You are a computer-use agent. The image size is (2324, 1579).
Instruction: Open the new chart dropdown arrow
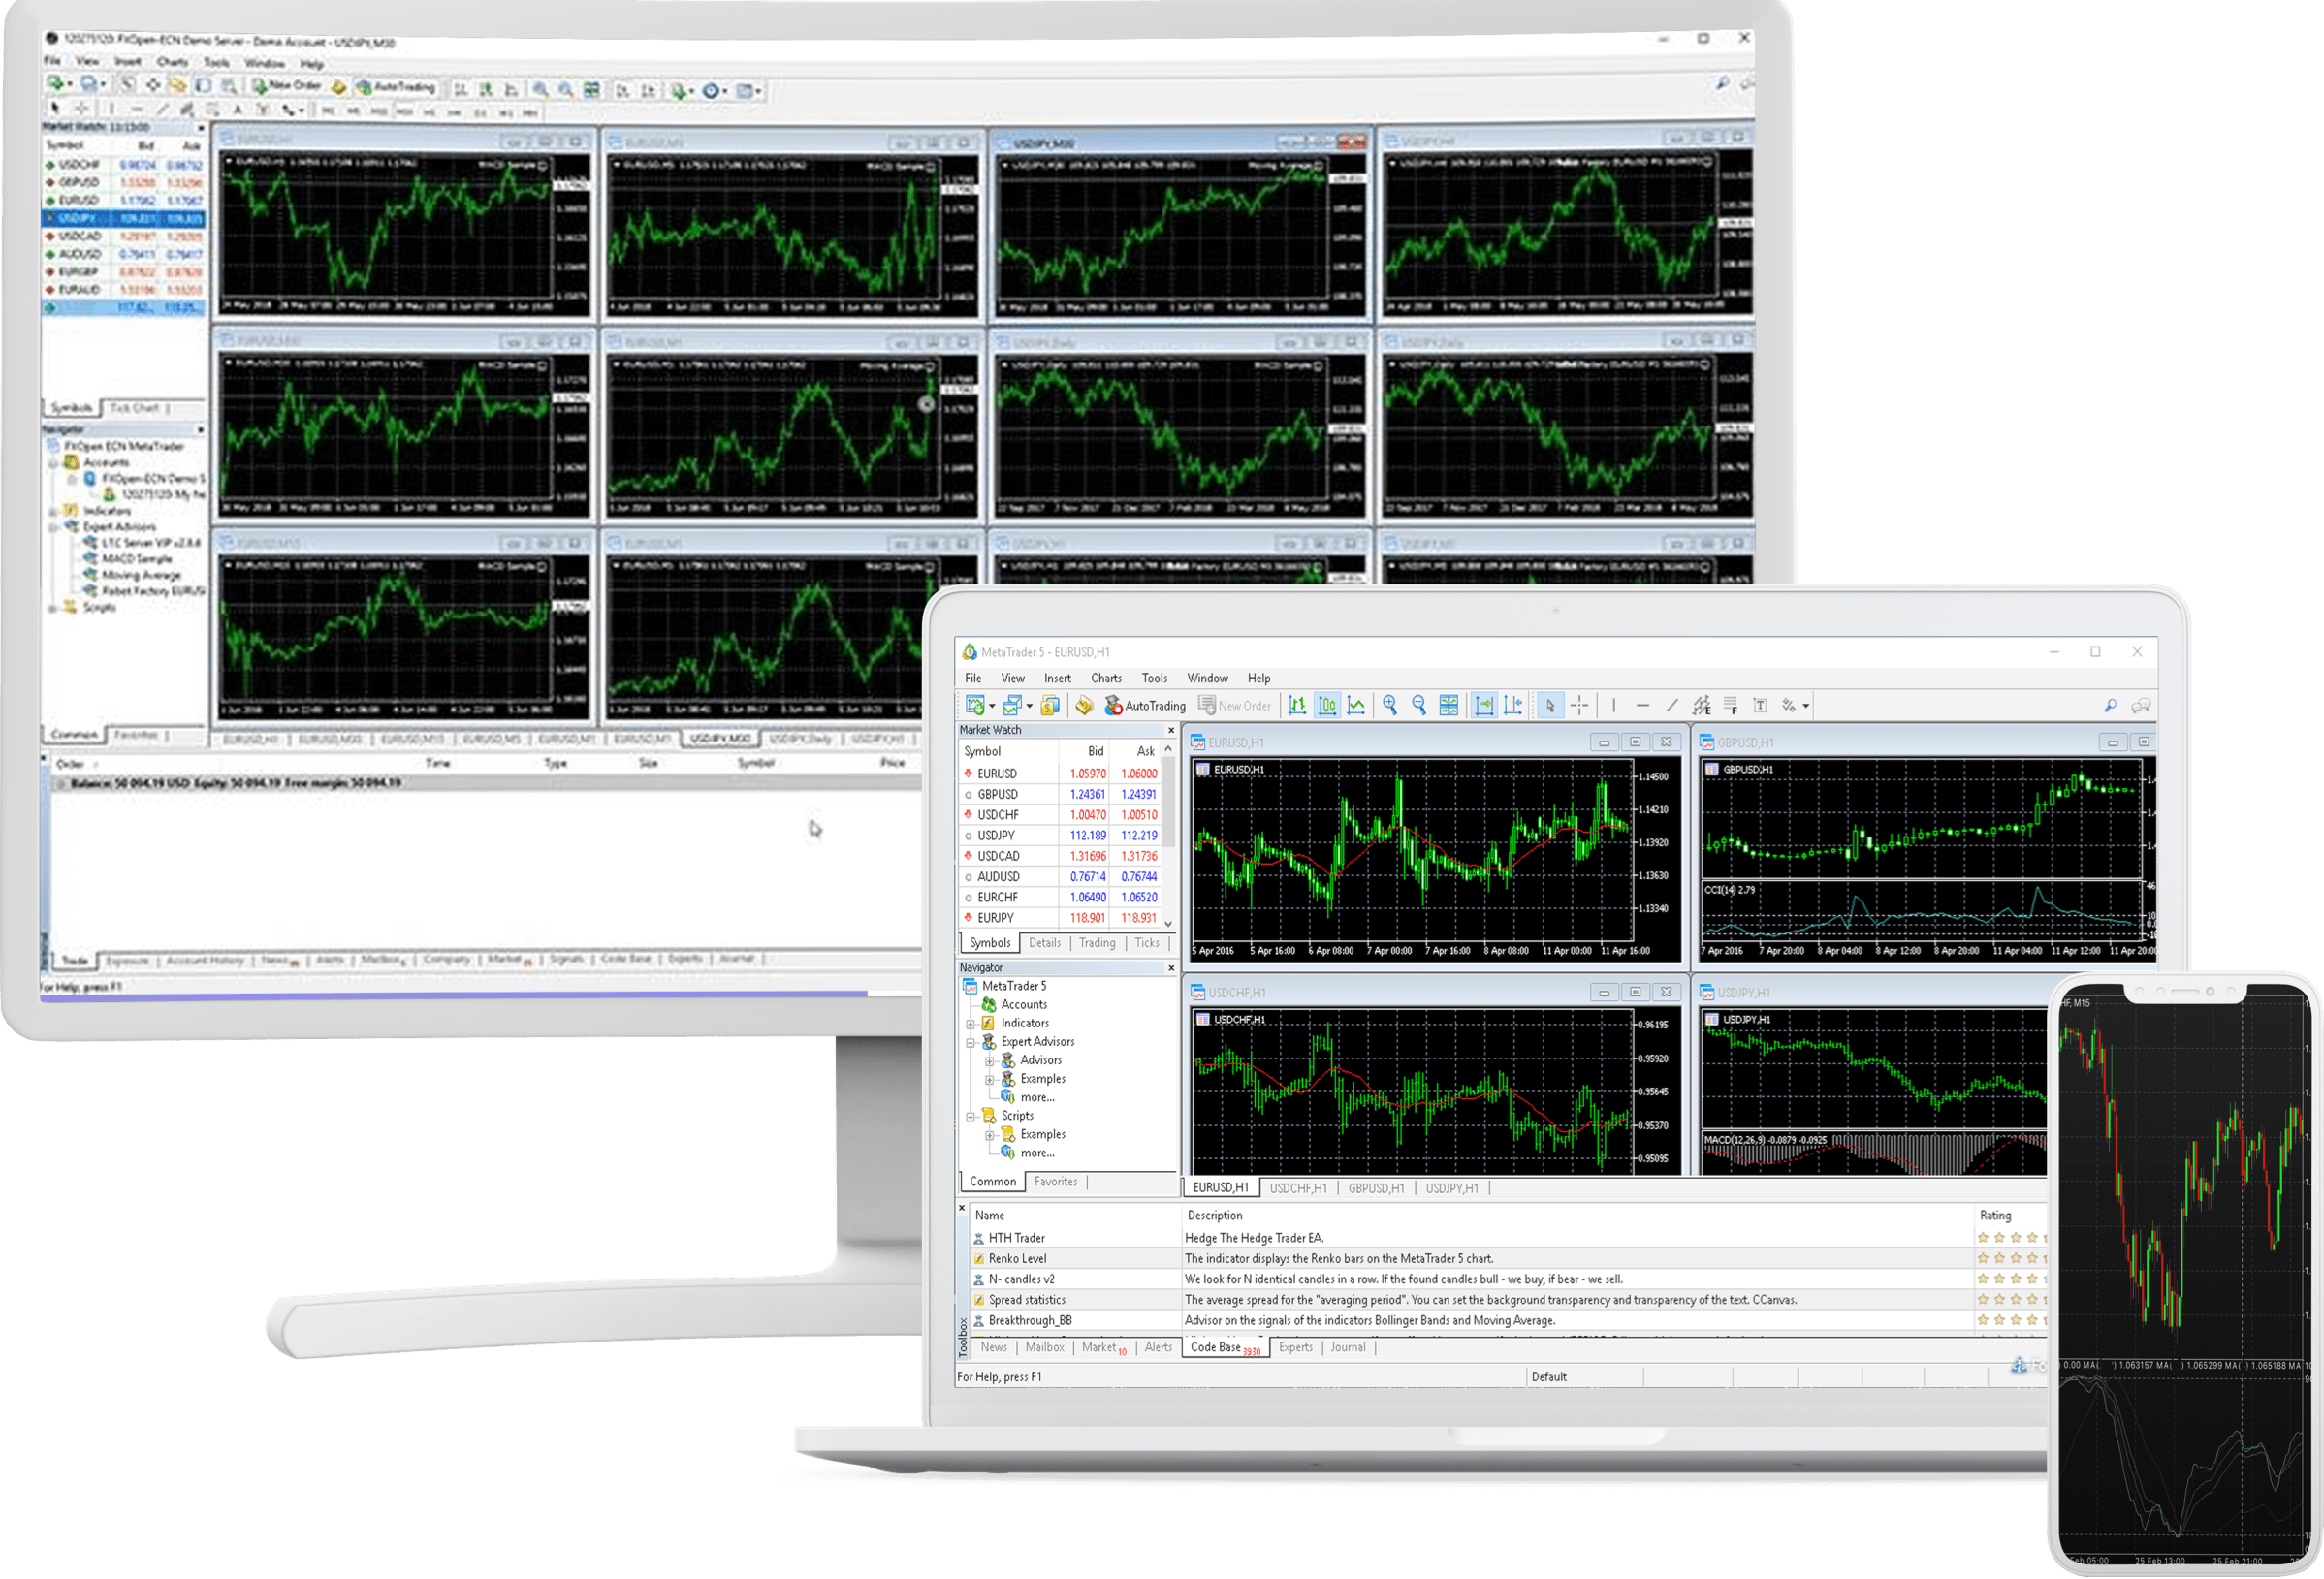992,707
